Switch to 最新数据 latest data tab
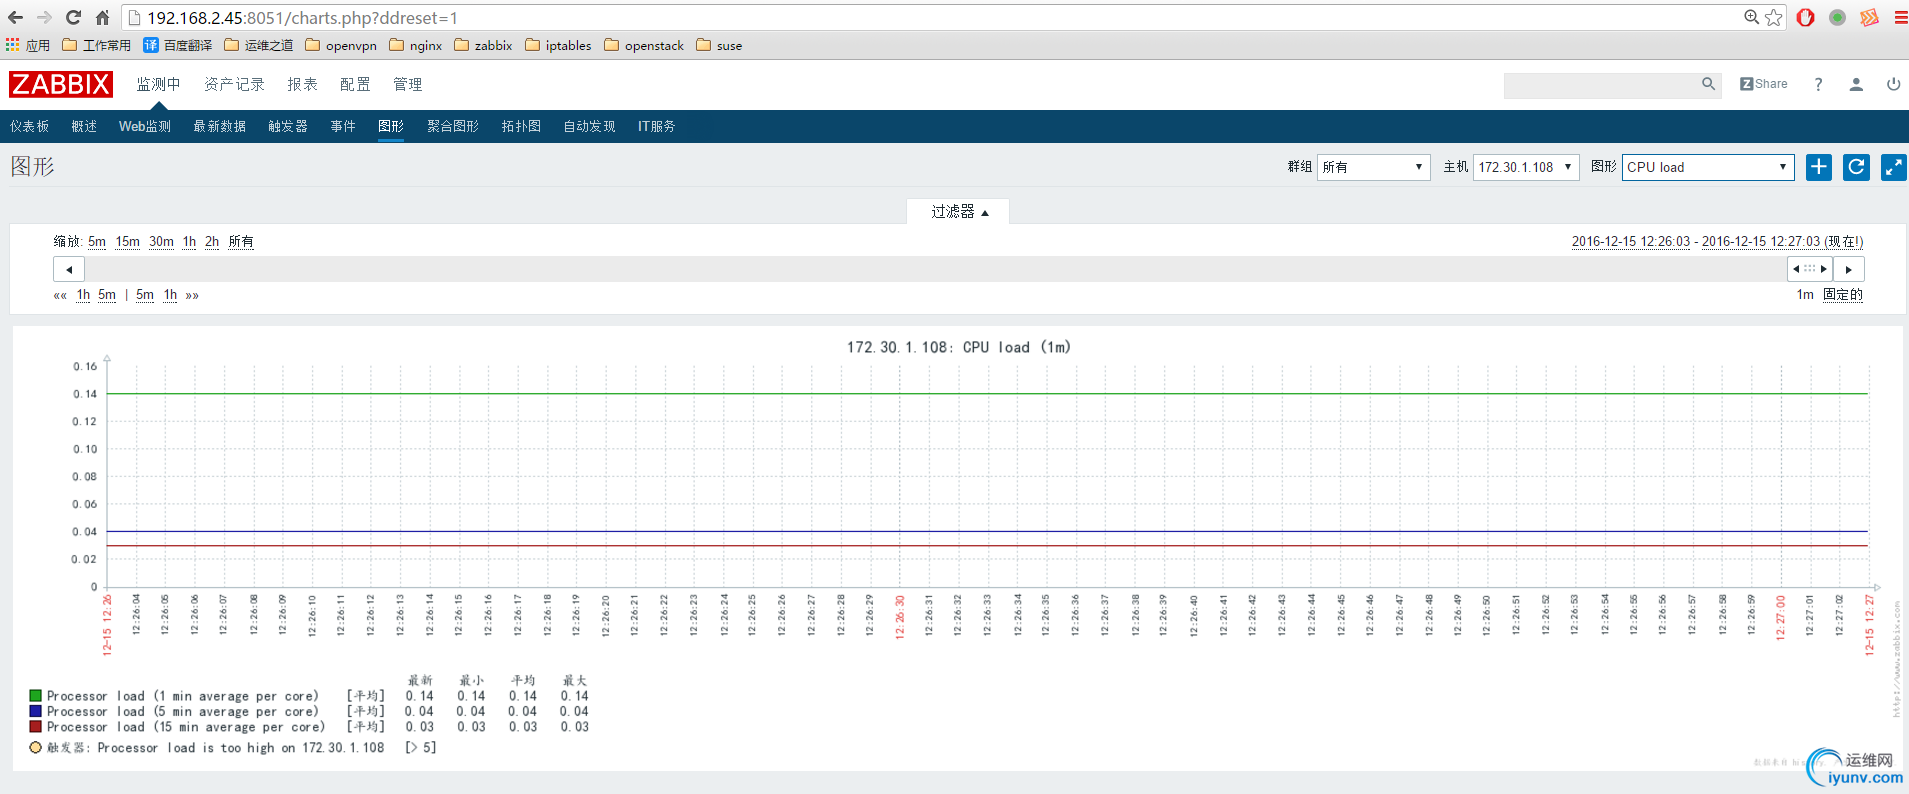1909x794 pixels. (219, 126)
